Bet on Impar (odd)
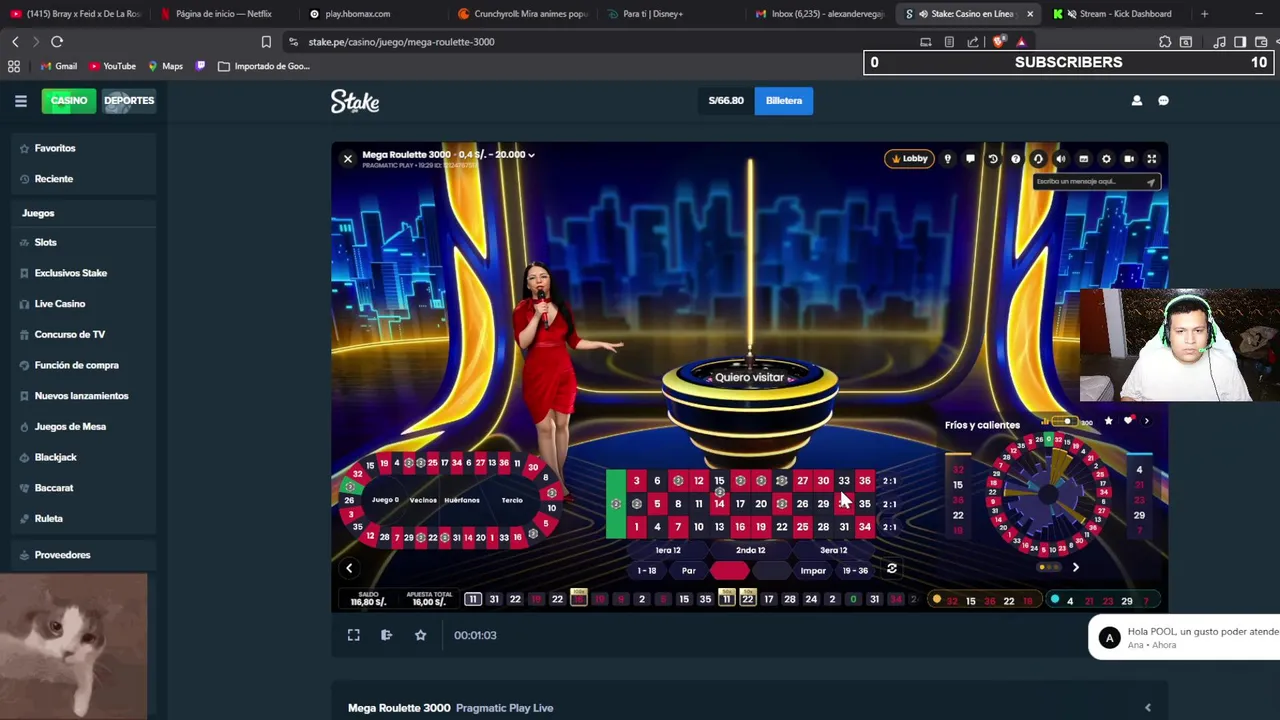Image resolution: width=1280 pixels, height=720 pixels. [x=813, y=571]
